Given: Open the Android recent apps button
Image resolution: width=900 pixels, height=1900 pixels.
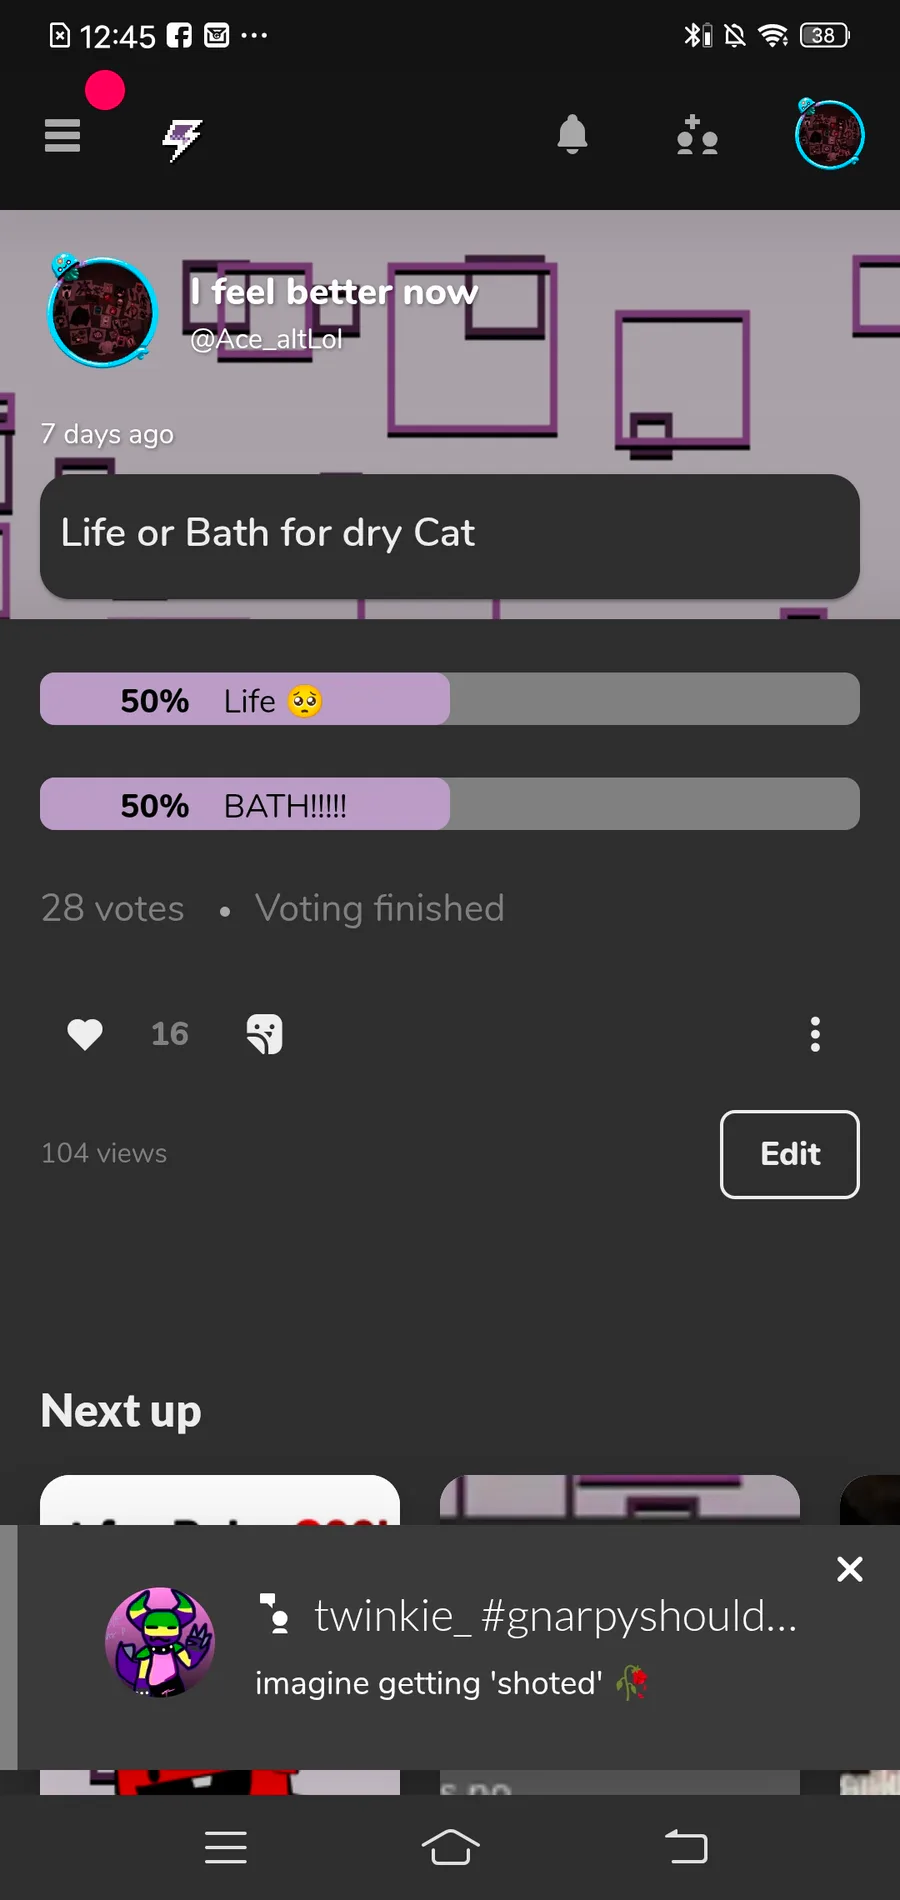Looking at the screenshot, I should point(226,1847).
